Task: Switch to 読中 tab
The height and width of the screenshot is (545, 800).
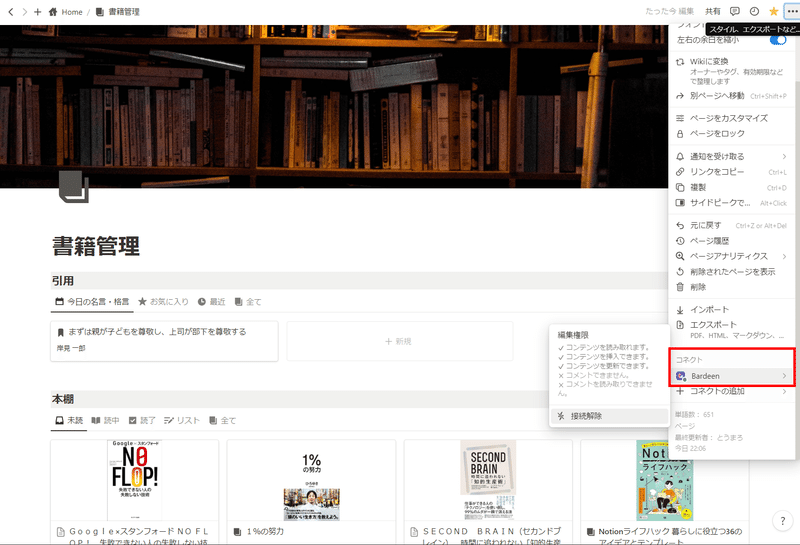Action: (x=105, y=420)
